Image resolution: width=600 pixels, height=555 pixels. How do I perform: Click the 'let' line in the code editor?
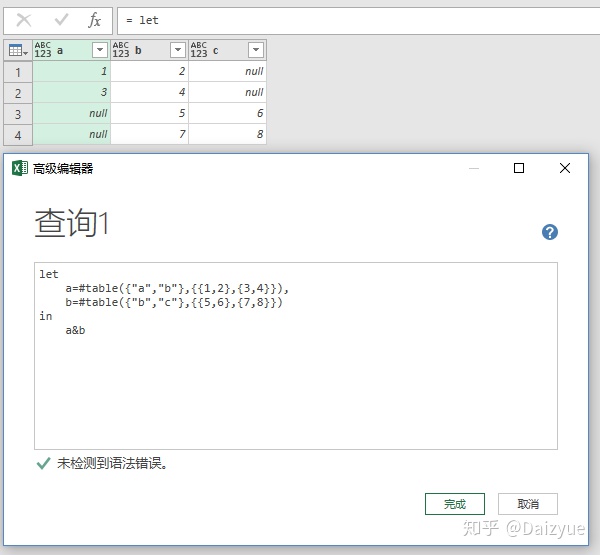[x=49, y=274]
